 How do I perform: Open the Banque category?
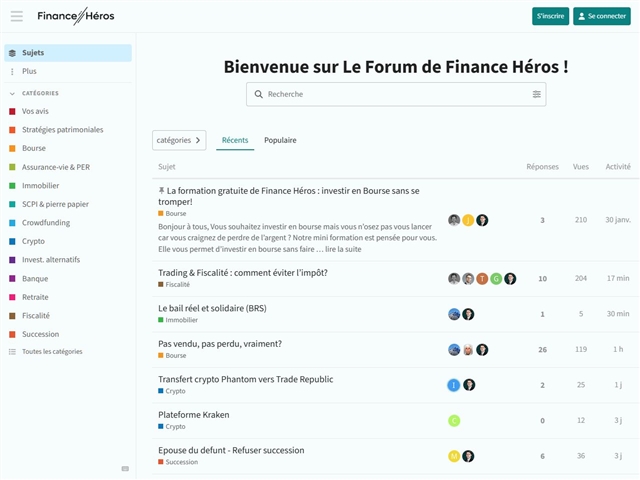[x=35, y=278]
